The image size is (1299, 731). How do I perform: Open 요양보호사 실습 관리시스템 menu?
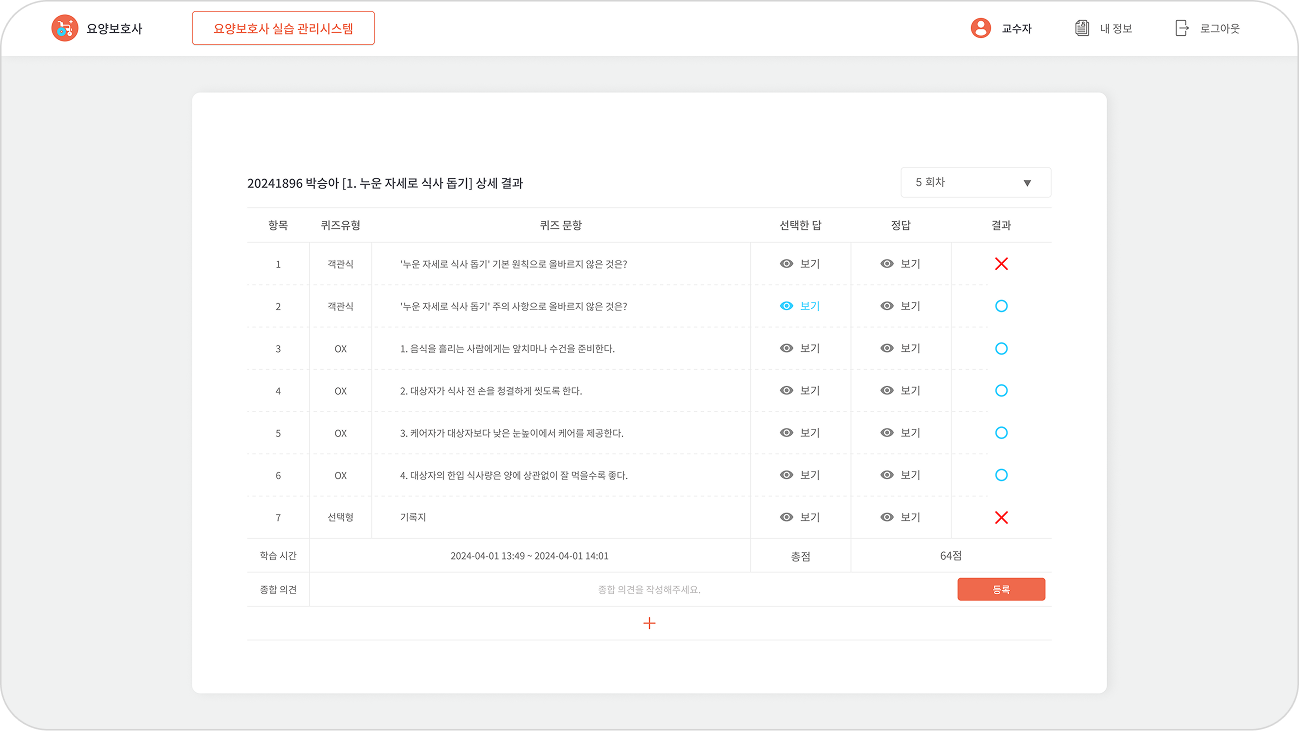283,28
